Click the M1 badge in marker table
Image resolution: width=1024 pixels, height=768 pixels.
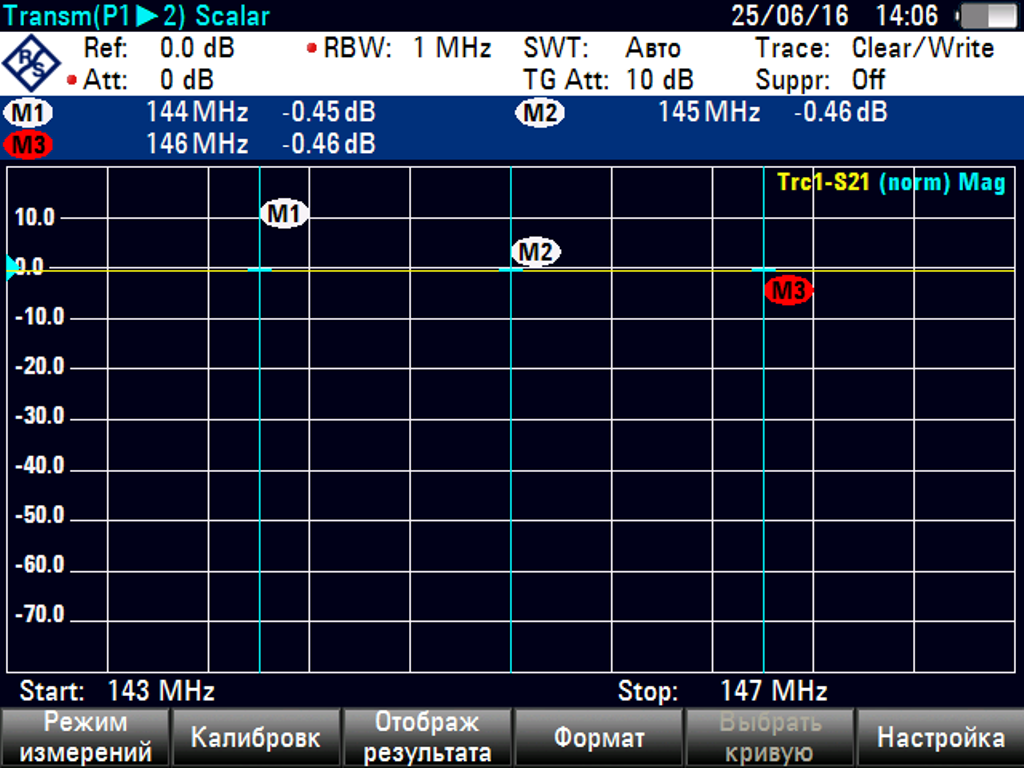click(x=29, y=113)
